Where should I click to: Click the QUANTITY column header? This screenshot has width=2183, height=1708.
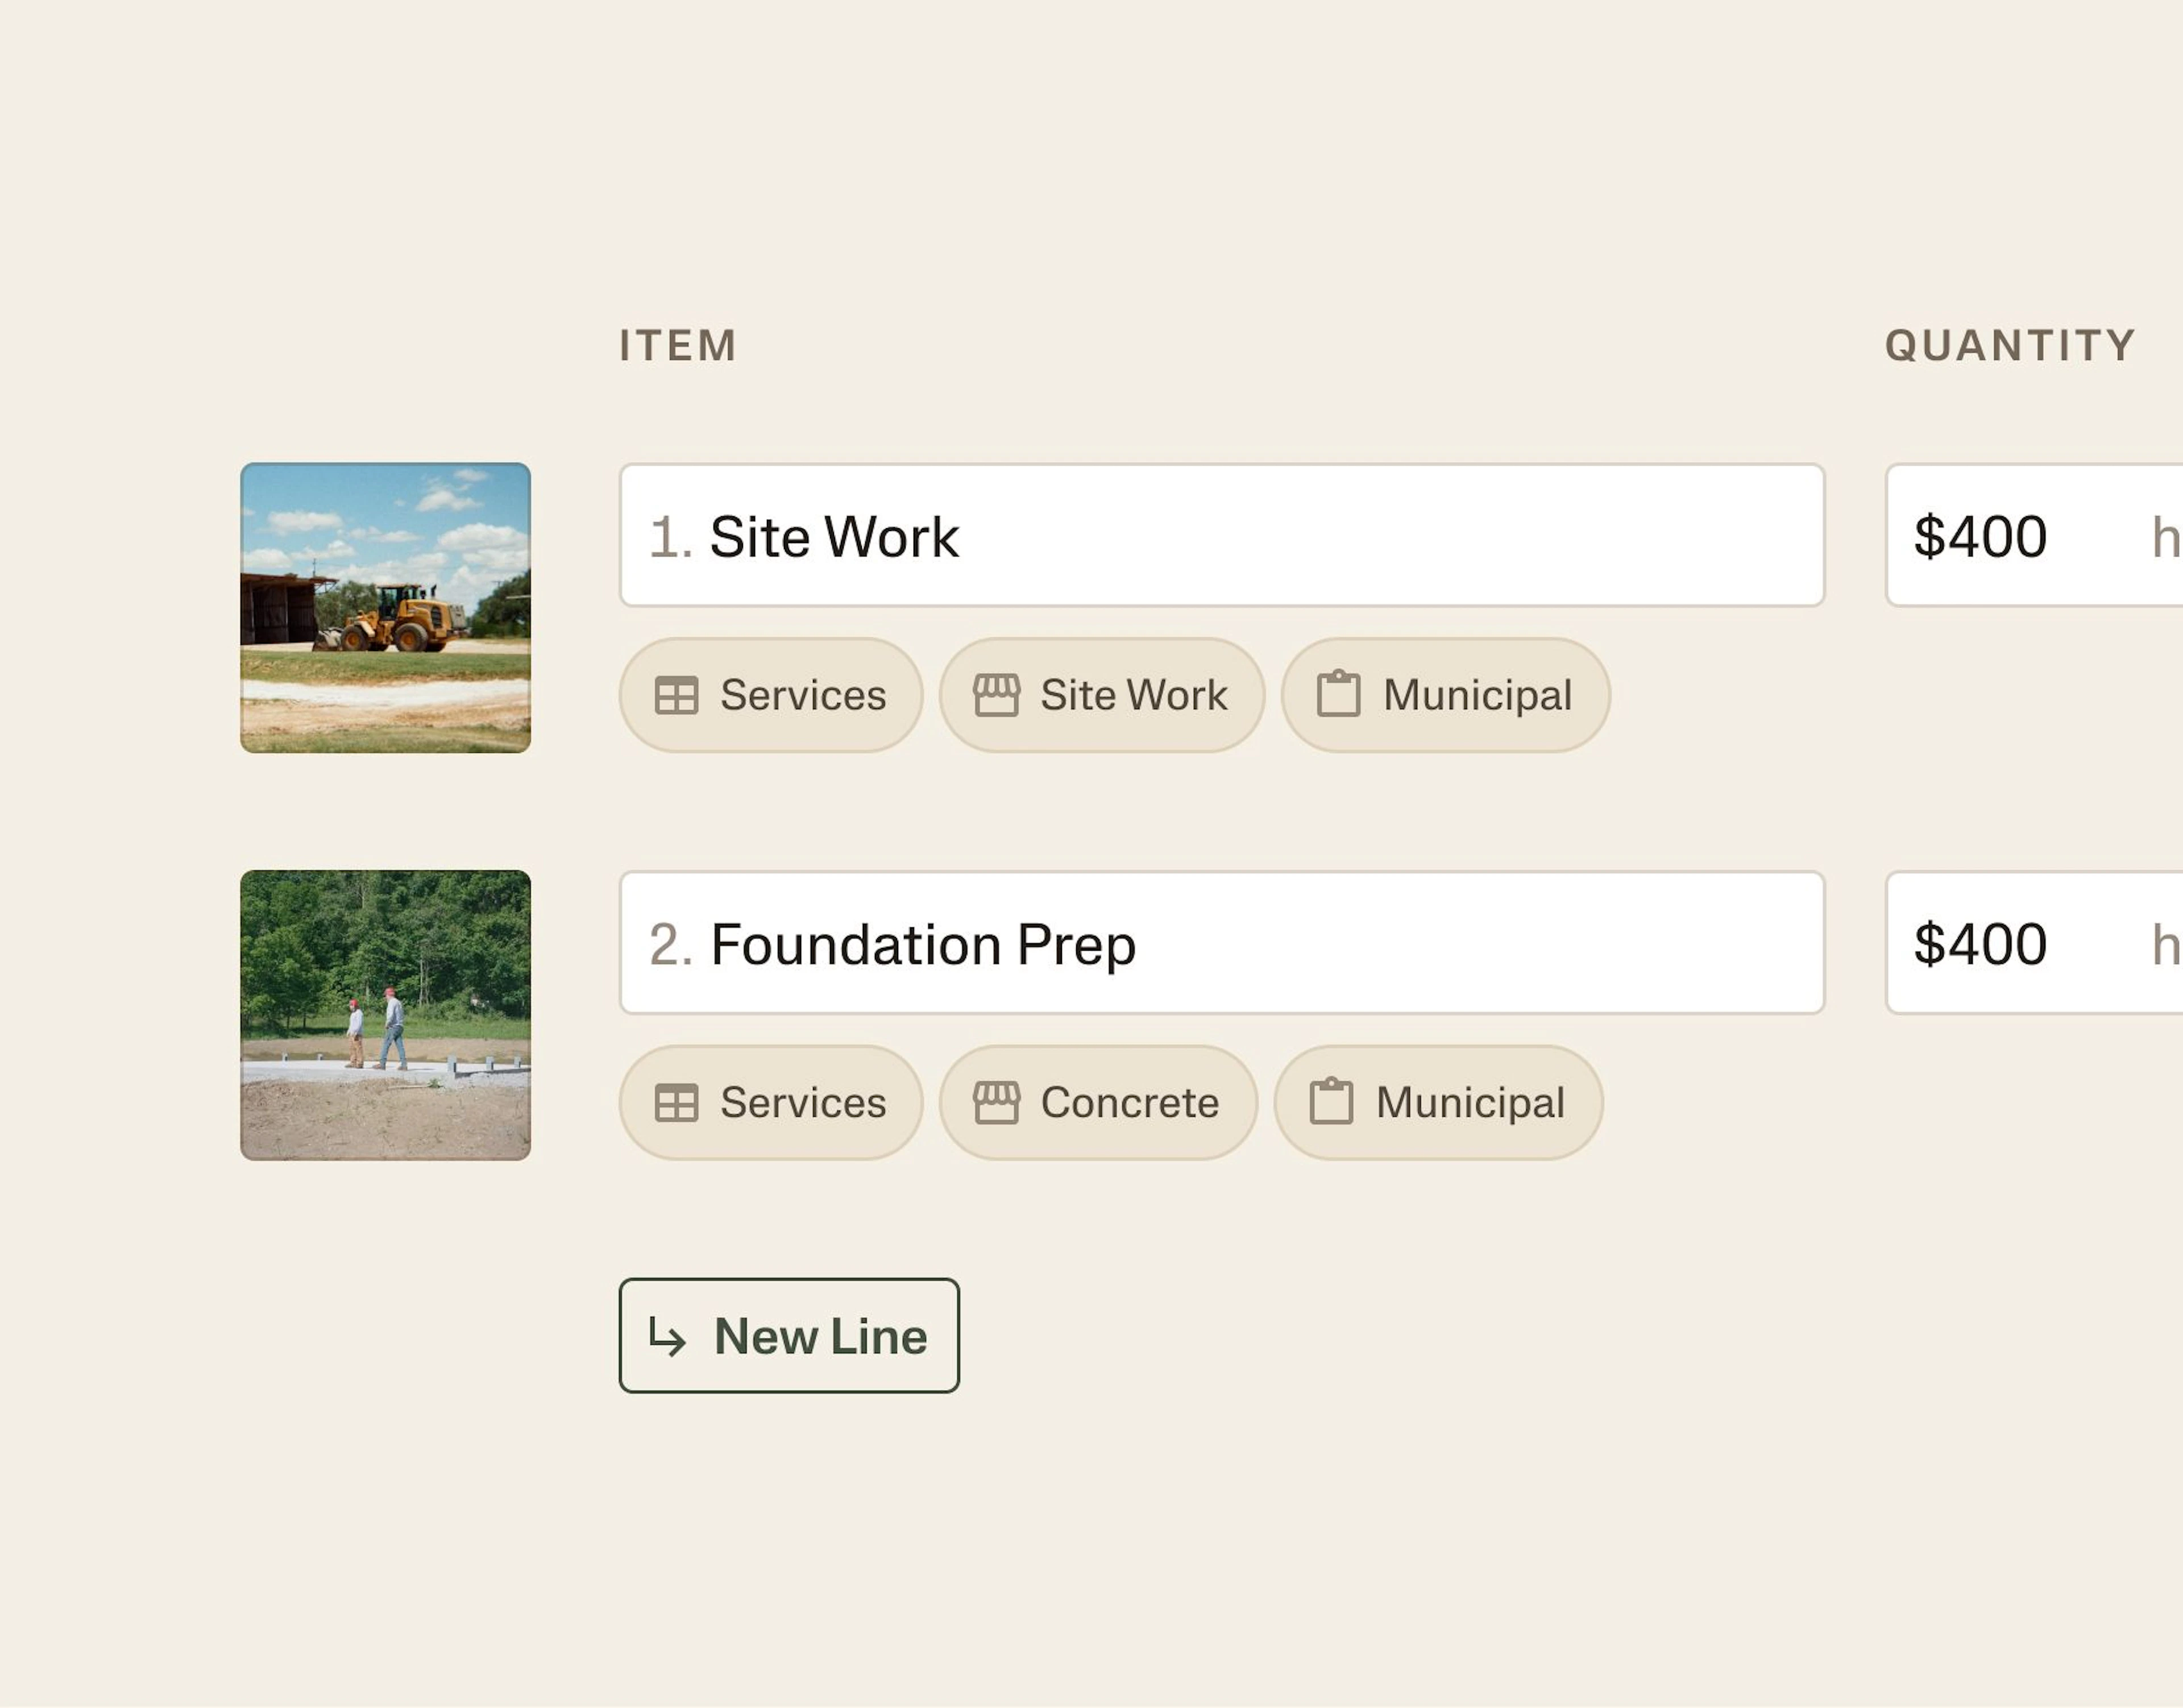(2010, 346)
